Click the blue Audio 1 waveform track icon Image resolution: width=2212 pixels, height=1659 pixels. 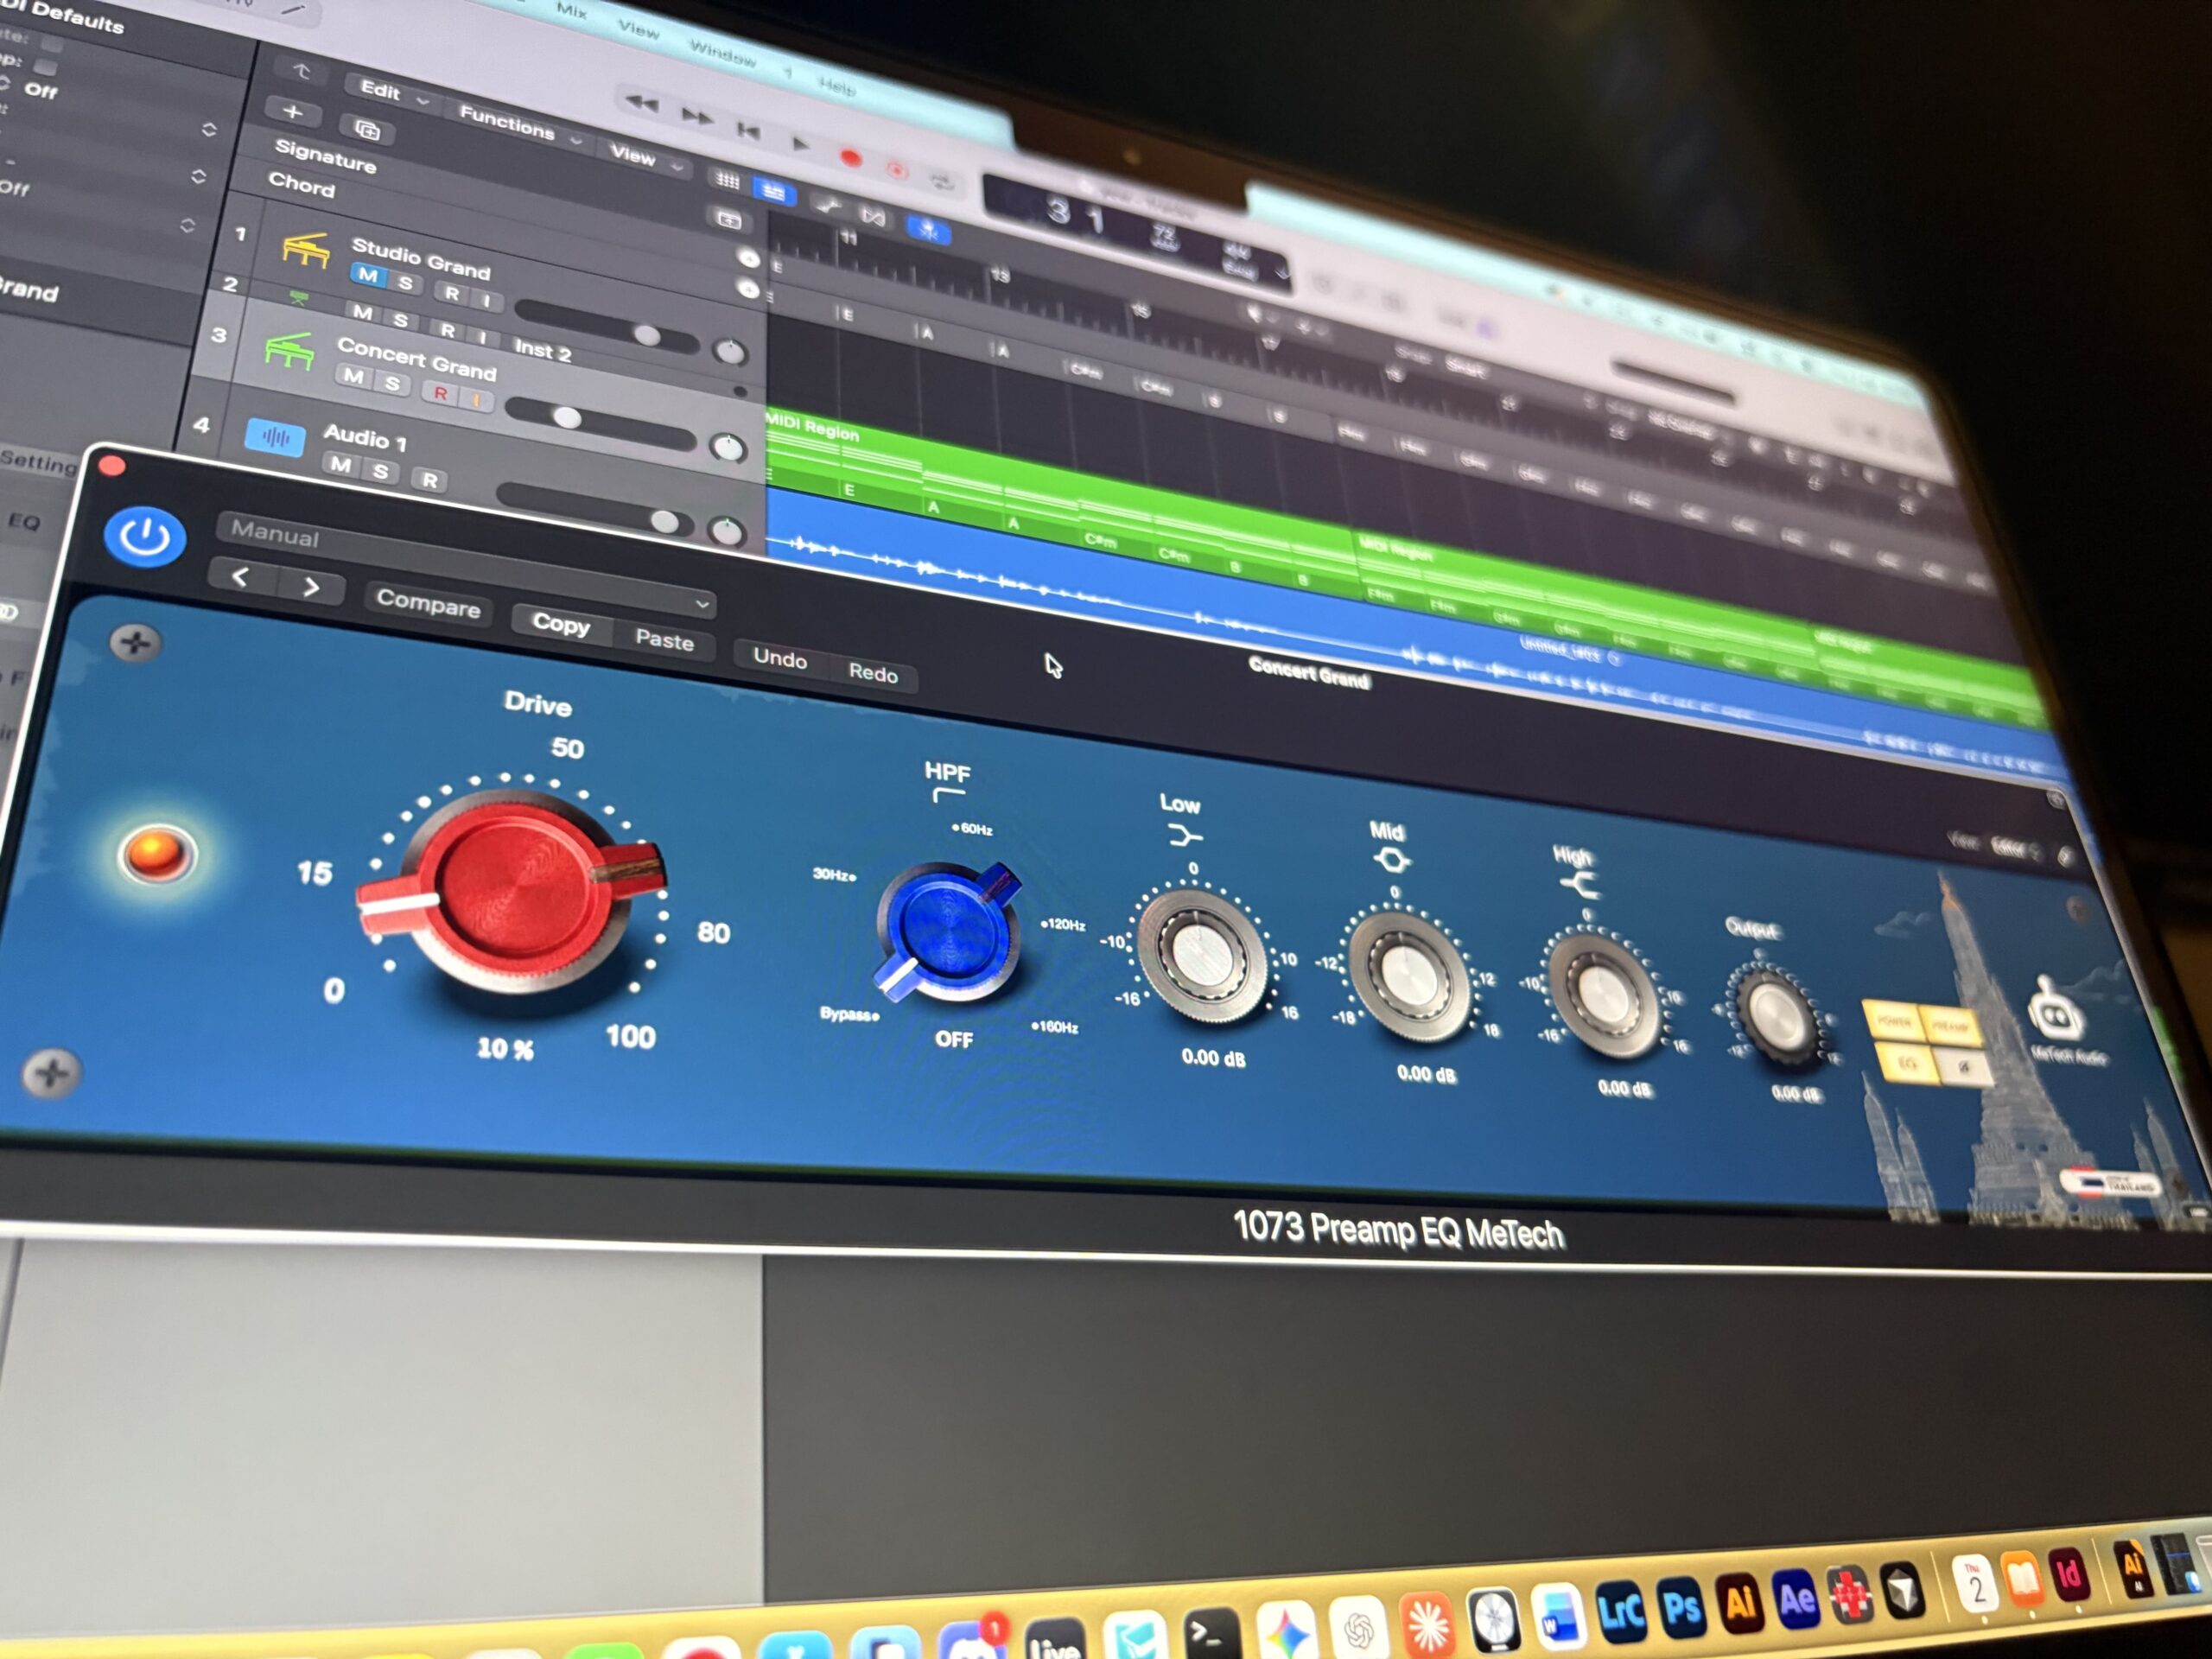tap(275, 436)
